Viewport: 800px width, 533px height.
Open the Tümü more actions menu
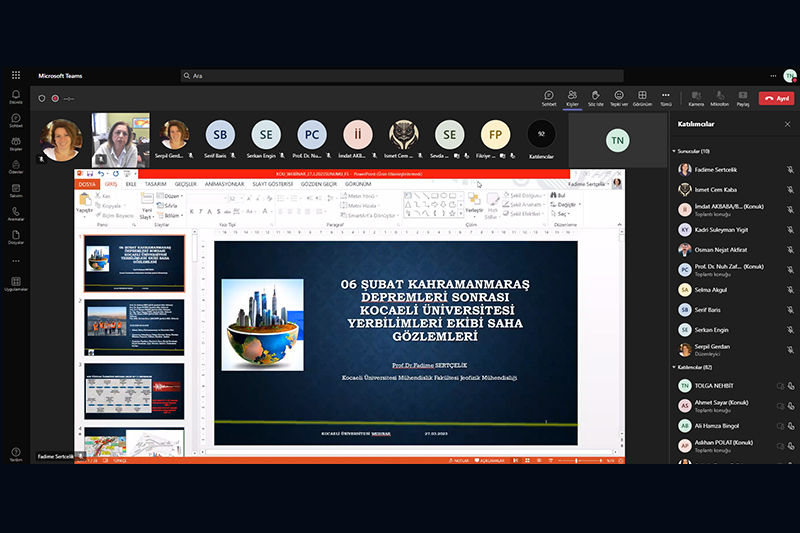pyautogui.click(x=666, y=97)
